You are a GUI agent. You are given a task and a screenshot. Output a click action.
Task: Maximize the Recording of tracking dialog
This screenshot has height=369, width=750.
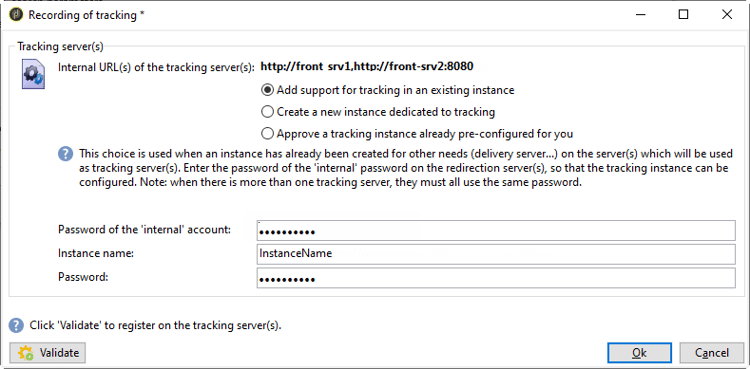[x=684, y=14]
